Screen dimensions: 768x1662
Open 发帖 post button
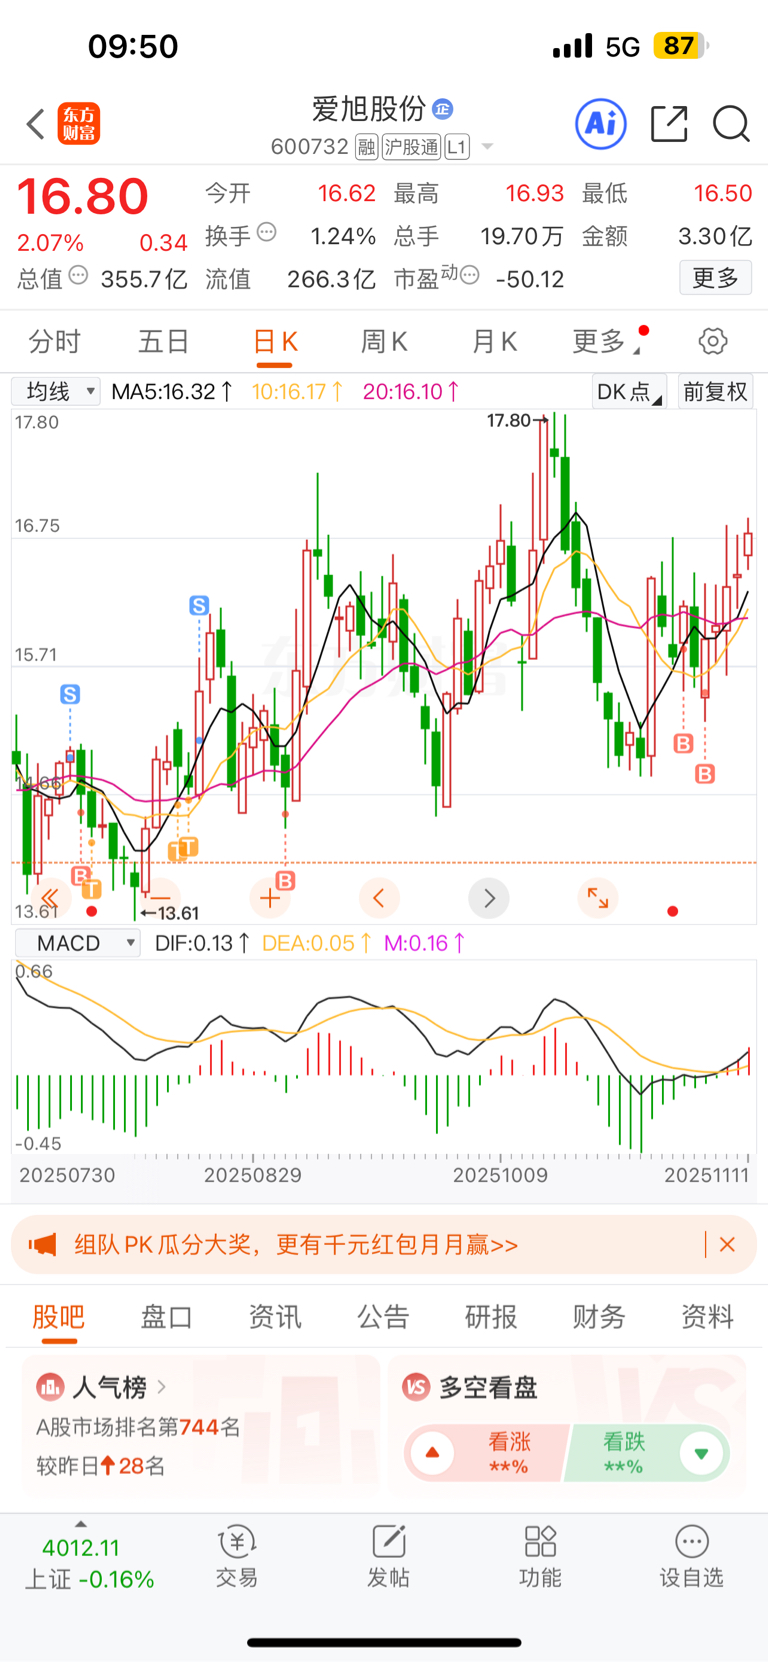388,1558
